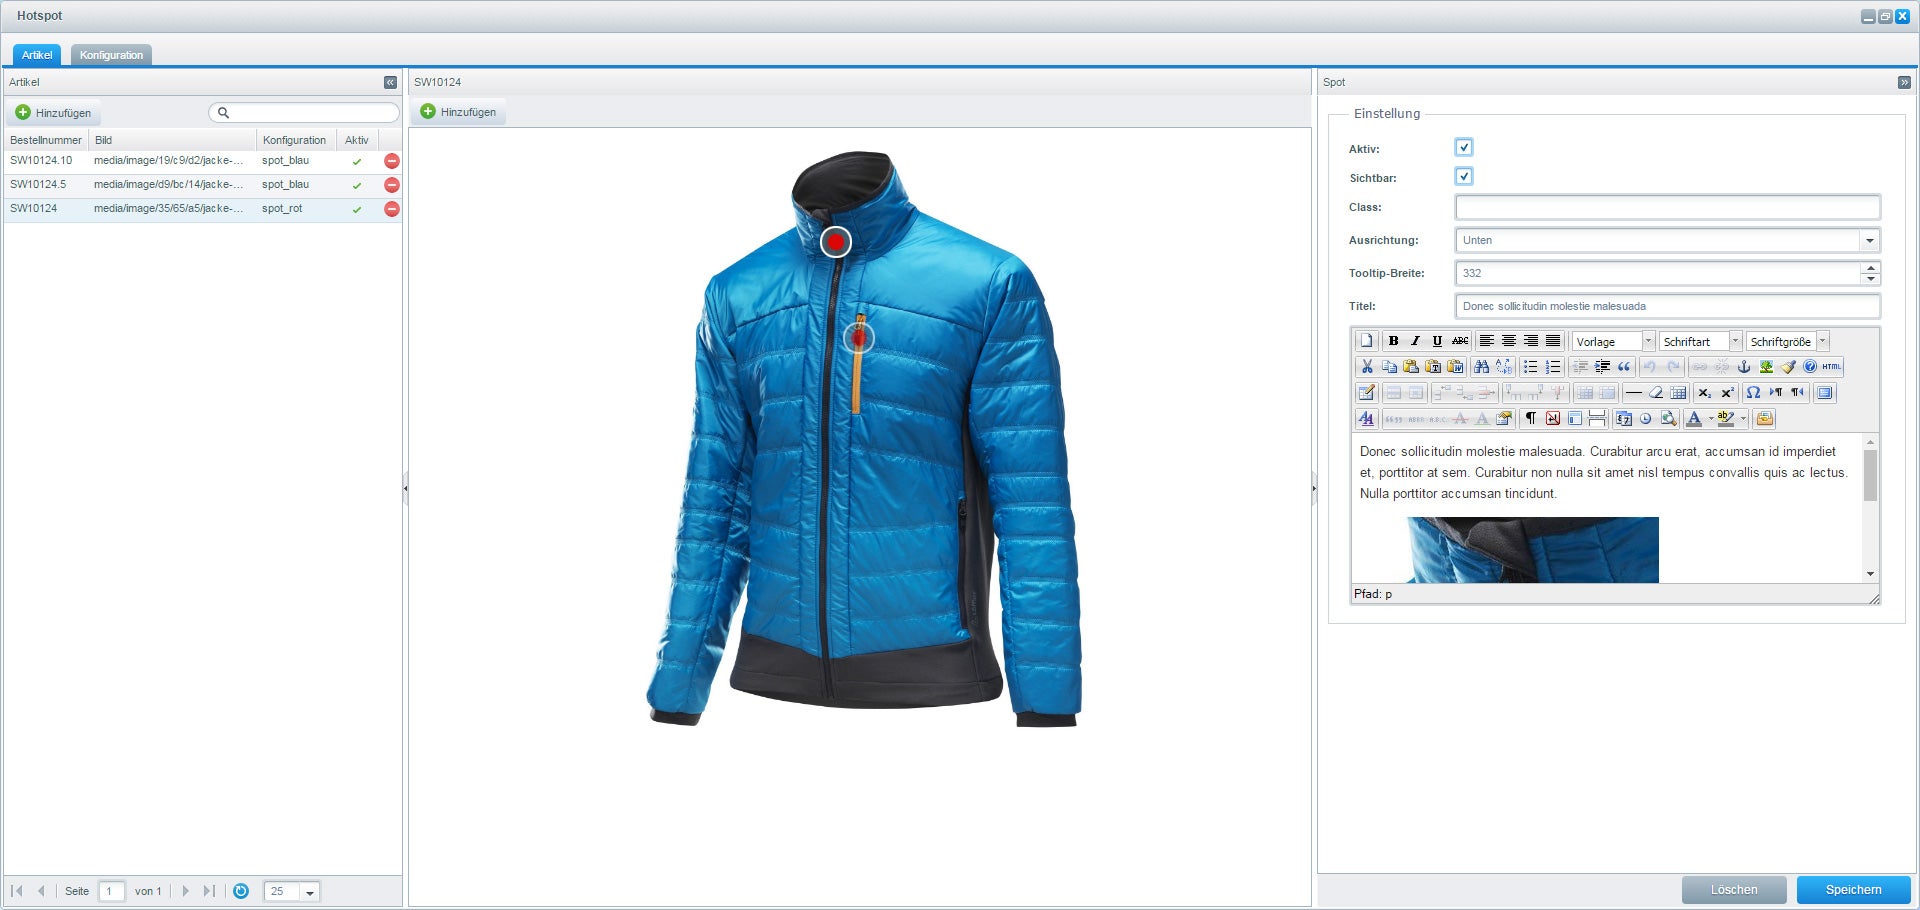This screenshot has width=1920, height=910.
Task: Select the hotspot on the chest zipper
Action: point(858,338)
